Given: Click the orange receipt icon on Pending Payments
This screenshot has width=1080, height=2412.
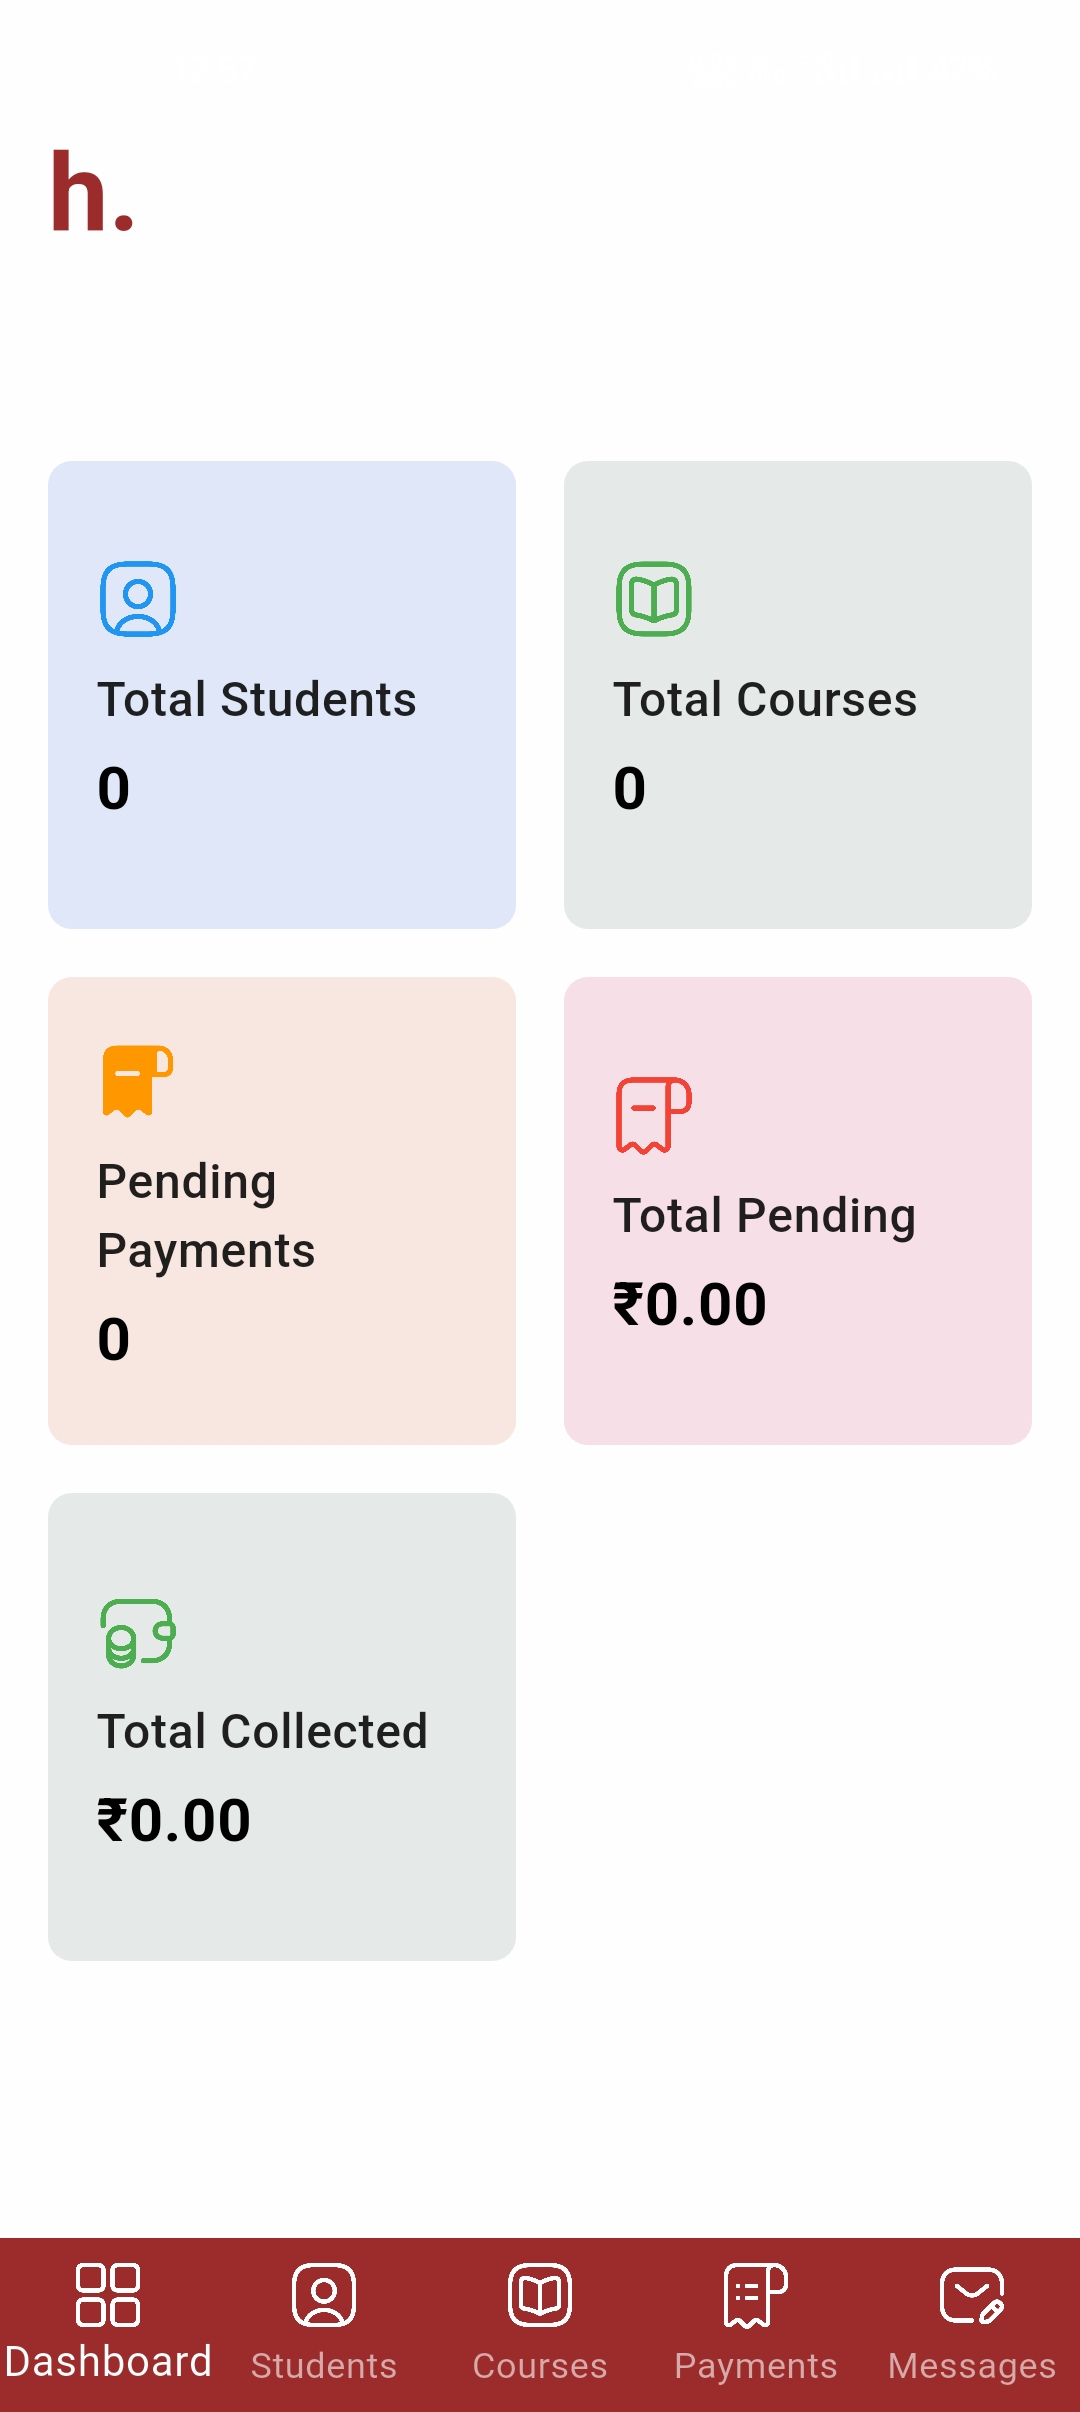Looking at the screenshot, I should click(137, 1081).
